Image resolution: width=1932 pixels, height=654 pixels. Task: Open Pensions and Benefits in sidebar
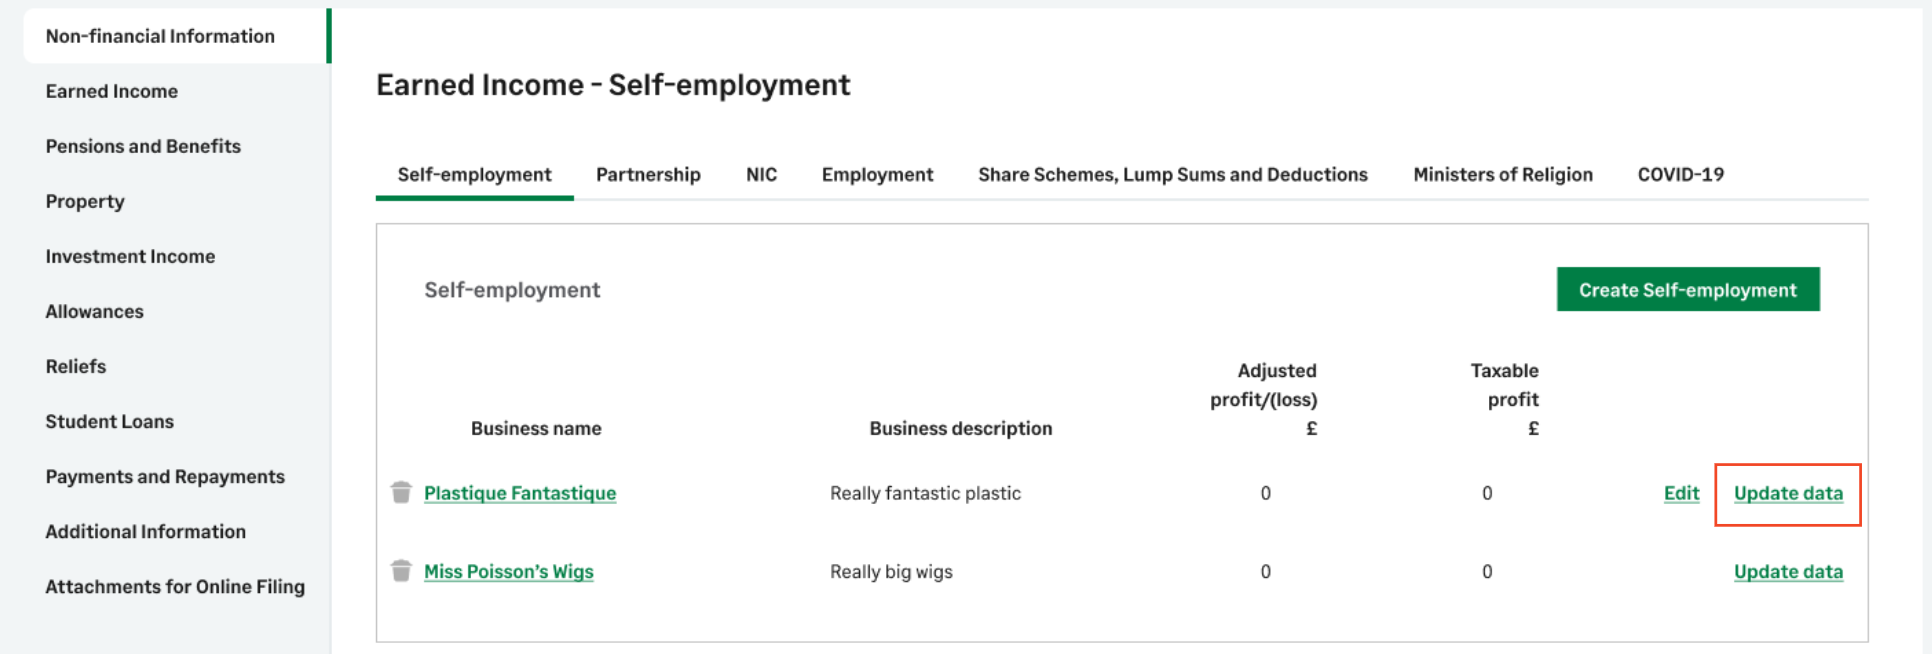pyautogui.click(x=143, y=146)
